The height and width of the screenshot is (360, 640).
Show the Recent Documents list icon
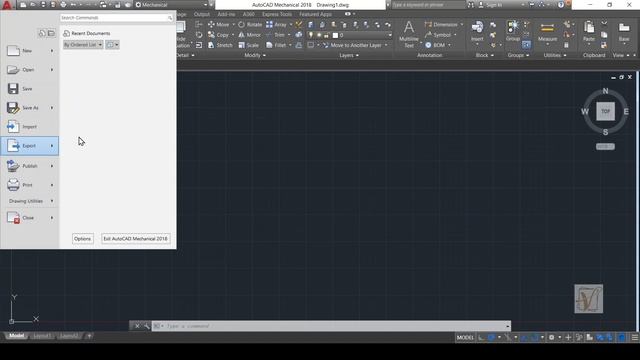(42, 33)
